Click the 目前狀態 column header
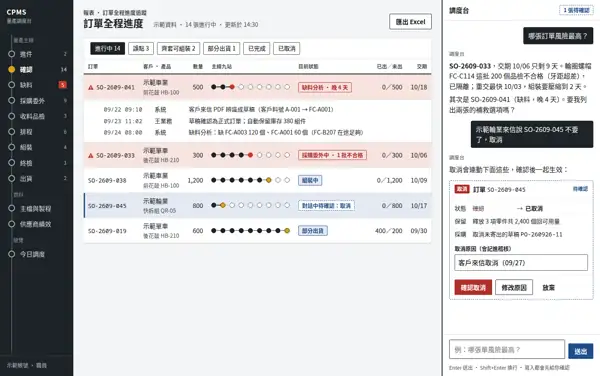This screenshot has width=600, height=376. (308, 67)
